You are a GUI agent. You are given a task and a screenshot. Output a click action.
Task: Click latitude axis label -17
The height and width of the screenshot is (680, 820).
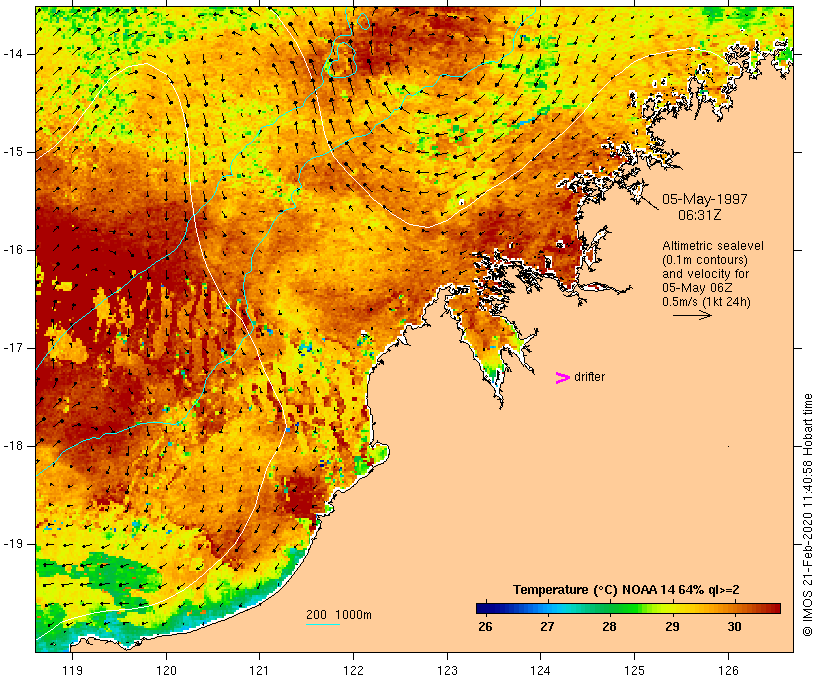[13, 348]
